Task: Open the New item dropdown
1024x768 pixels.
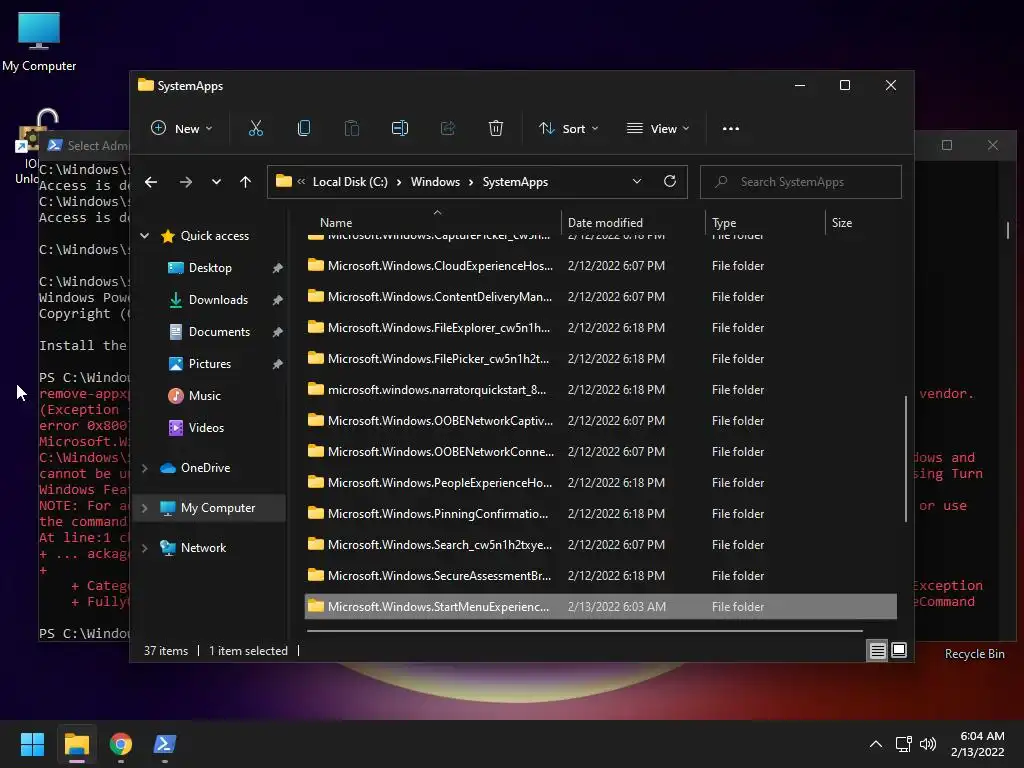Action: [x=182, y=129]
